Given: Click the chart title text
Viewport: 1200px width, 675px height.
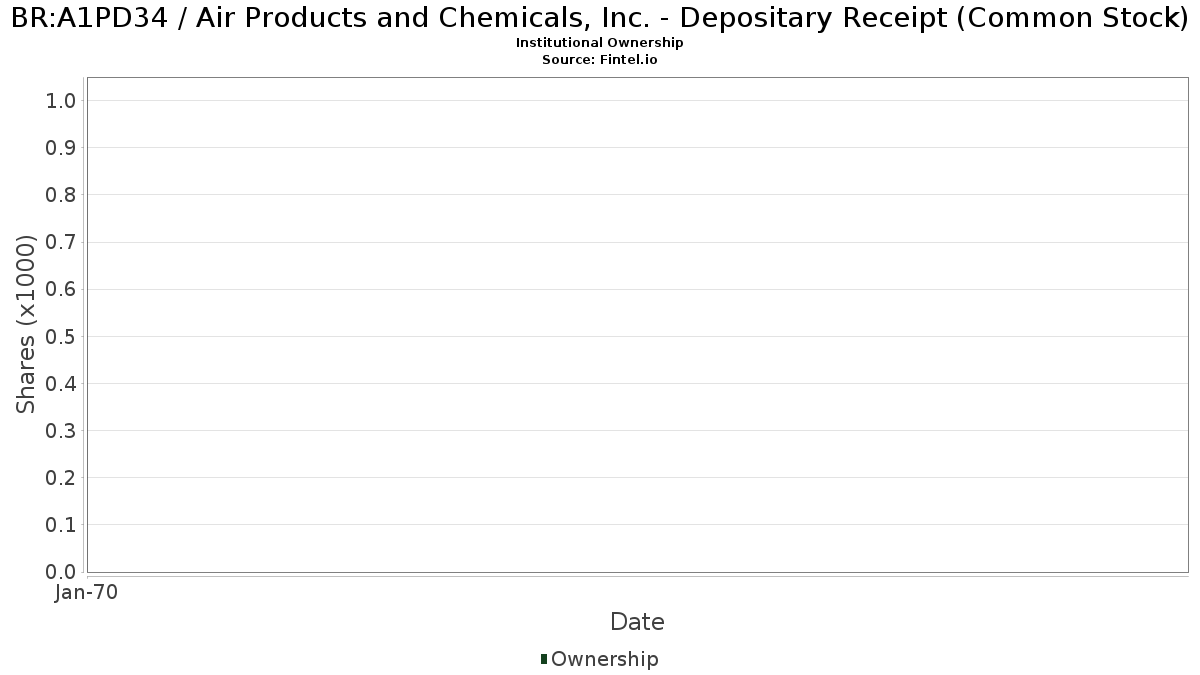Looking at the screenshot, I should (x=600, y=18).
